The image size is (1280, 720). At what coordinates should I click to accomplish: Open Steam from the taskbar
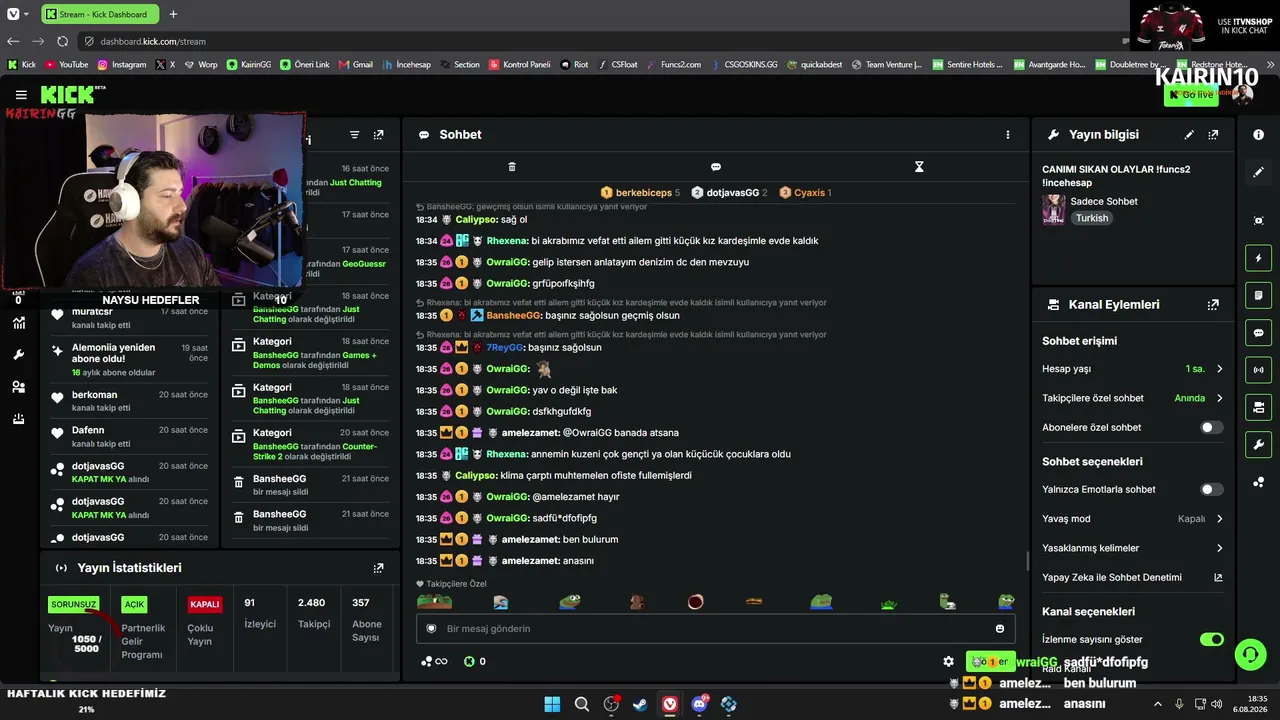(640, 704)
